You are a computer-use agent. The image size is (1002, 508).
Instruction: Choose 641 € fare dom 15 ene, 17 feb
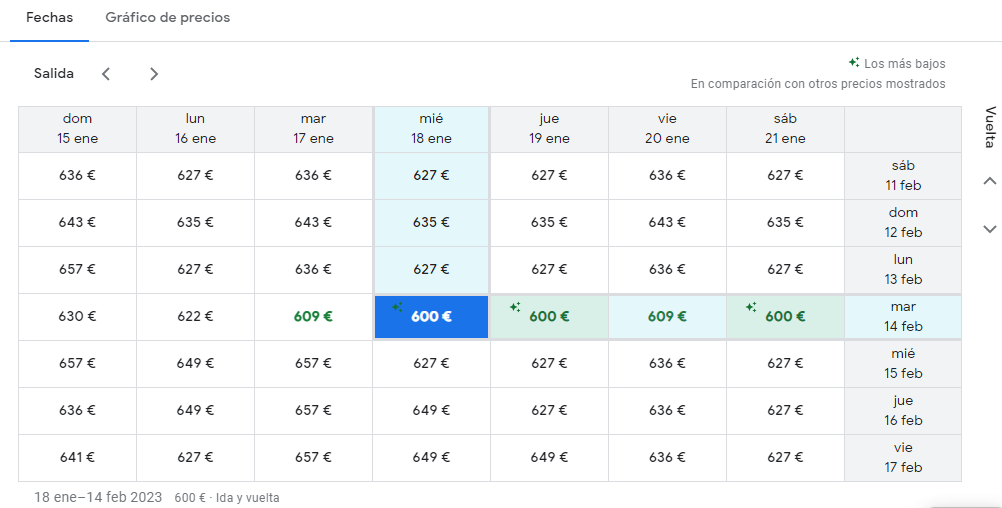coord(77,458)
